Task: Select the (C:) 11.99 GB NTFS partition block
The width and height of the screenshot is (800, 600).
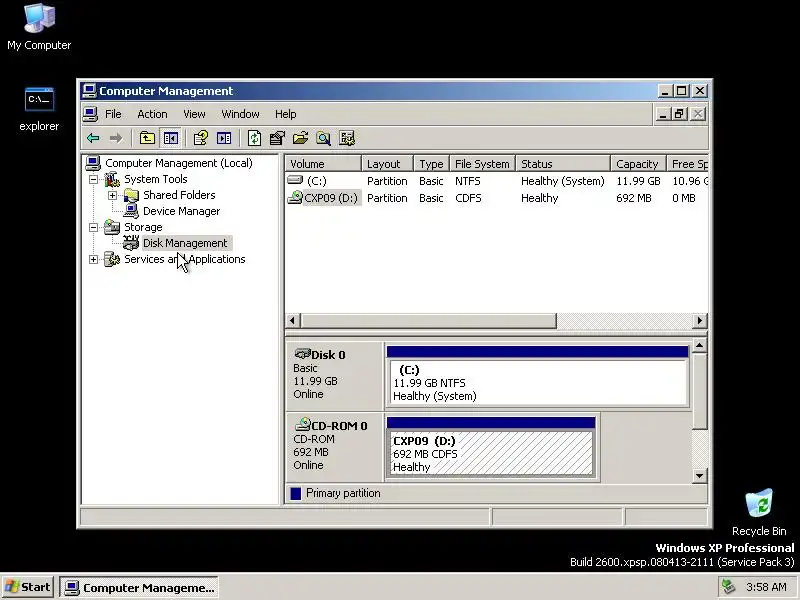Action: (538, 377)
